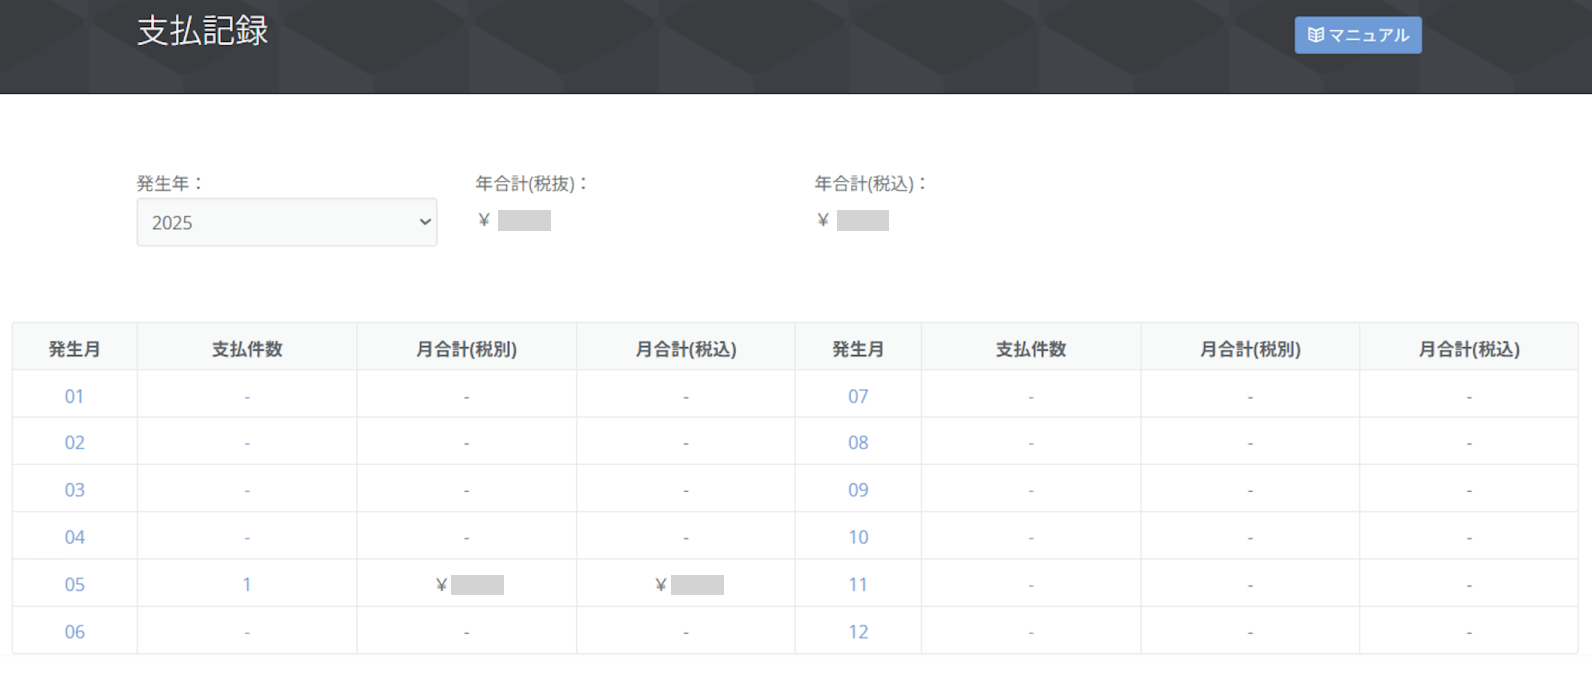Click the 年合計(税込) label

(x=870, y=184)
